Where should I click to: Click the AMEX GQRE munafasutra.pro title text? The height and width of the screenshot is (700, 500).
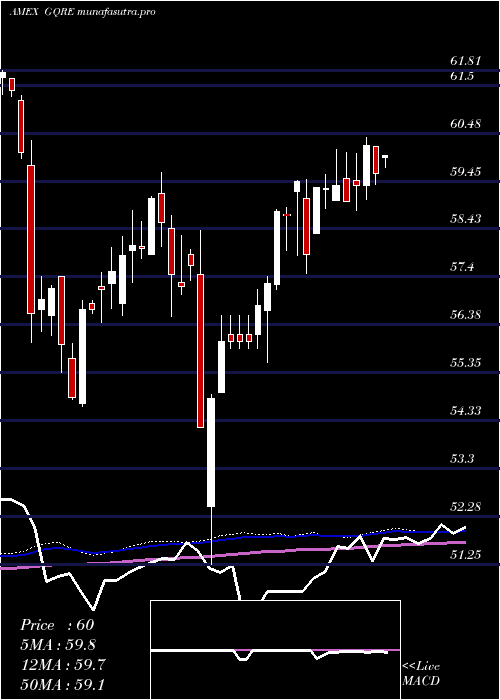point(83,12)
